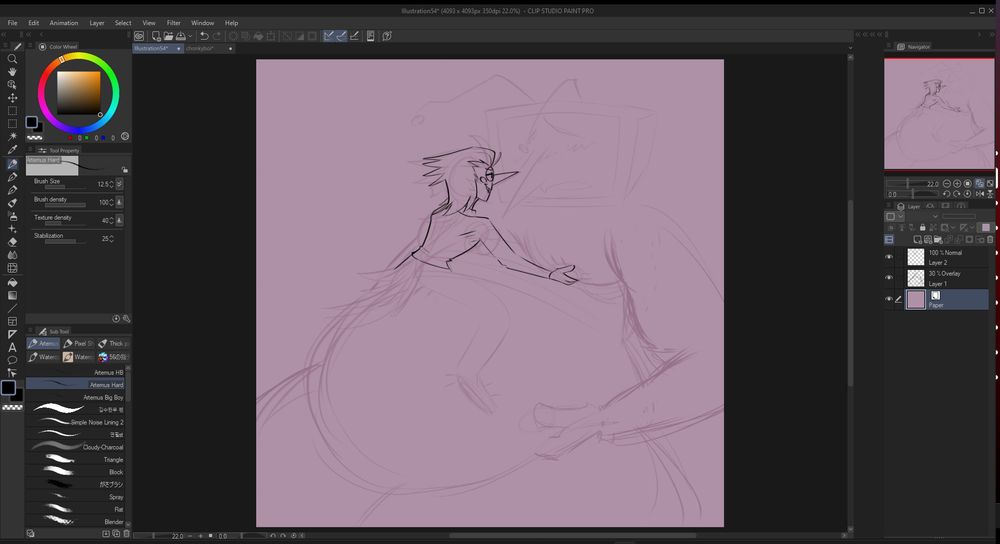This screenshot has height=544, width=1000.
Task: Open the layer blending mode dropdown
Action: (x=922, y=216)
